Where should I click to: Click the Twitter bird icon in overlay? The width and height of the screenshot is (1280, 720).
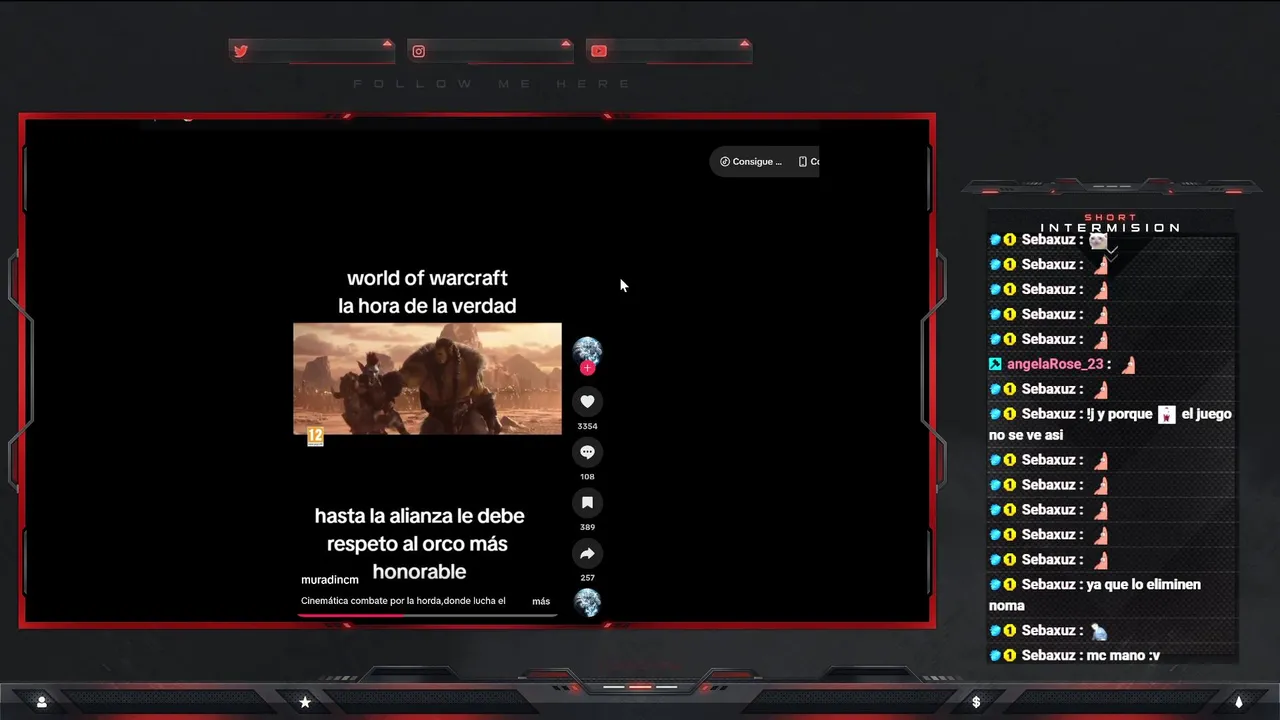[x=241, y=51]
